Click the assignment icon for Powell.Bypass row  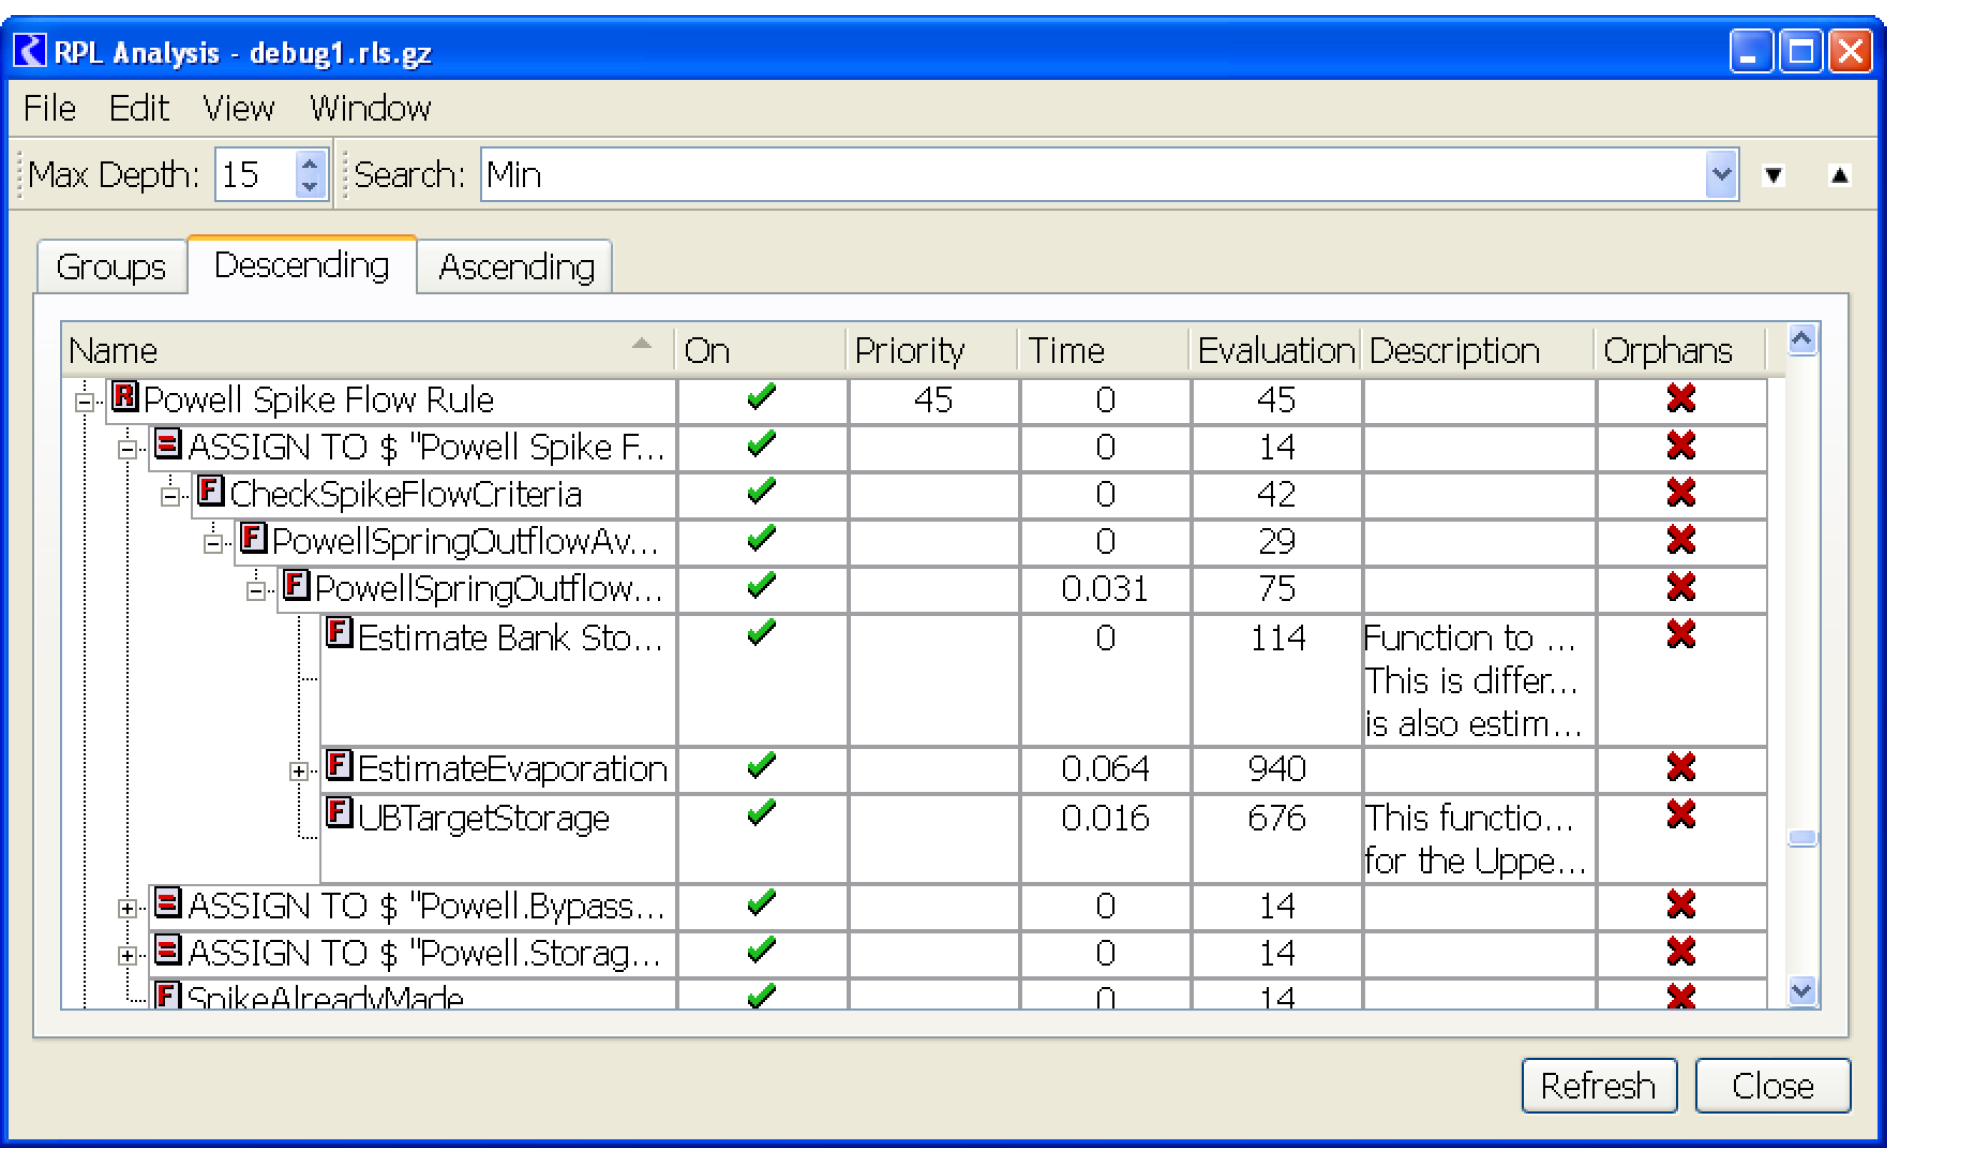click(168, 903)
